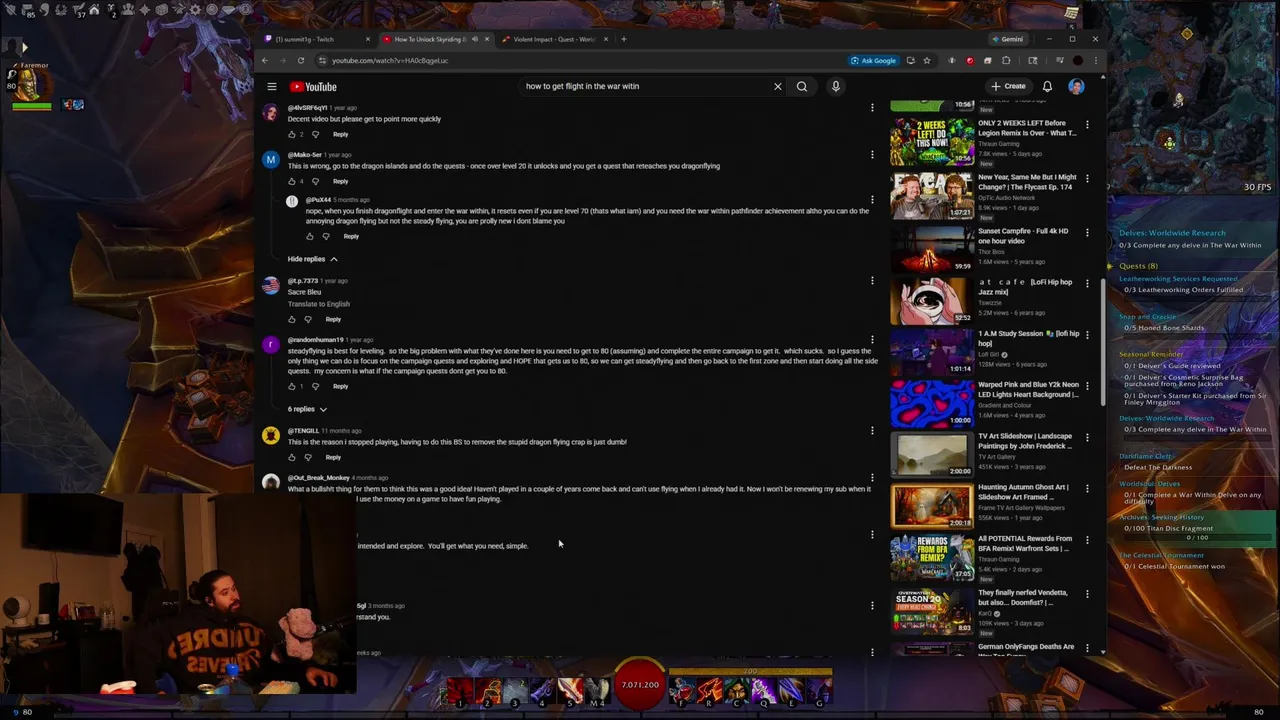Open options menu for @PuX44 reply

[872, 199]
